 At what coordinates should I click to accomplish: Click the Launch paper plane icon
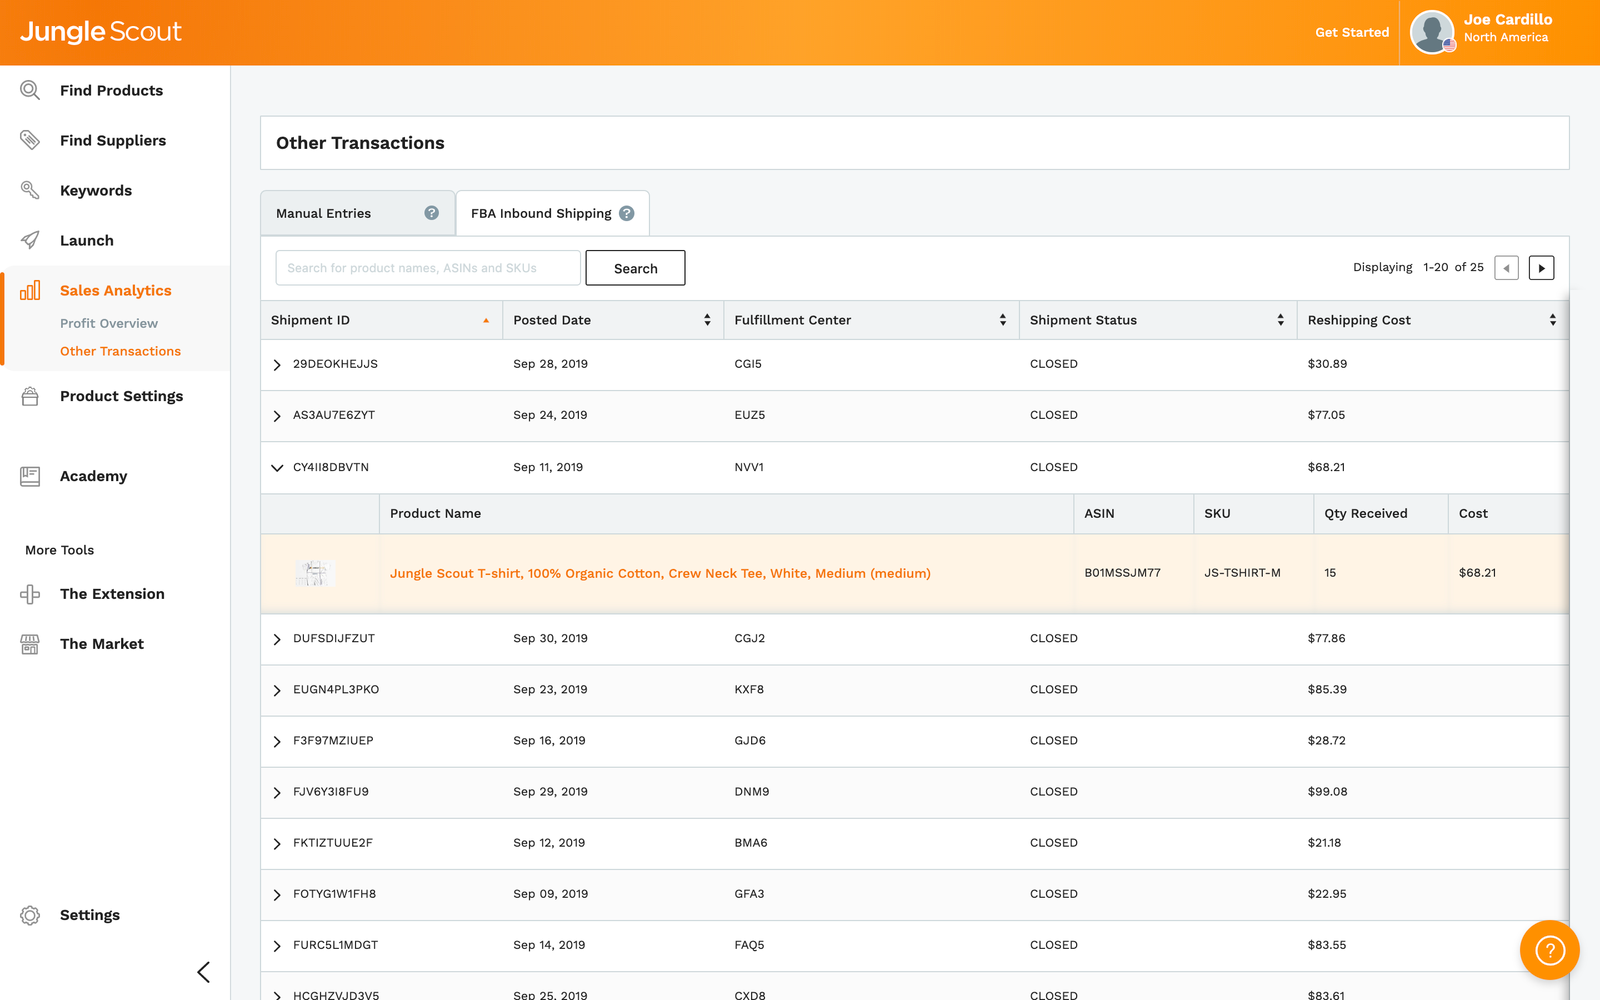coord(30,240)
